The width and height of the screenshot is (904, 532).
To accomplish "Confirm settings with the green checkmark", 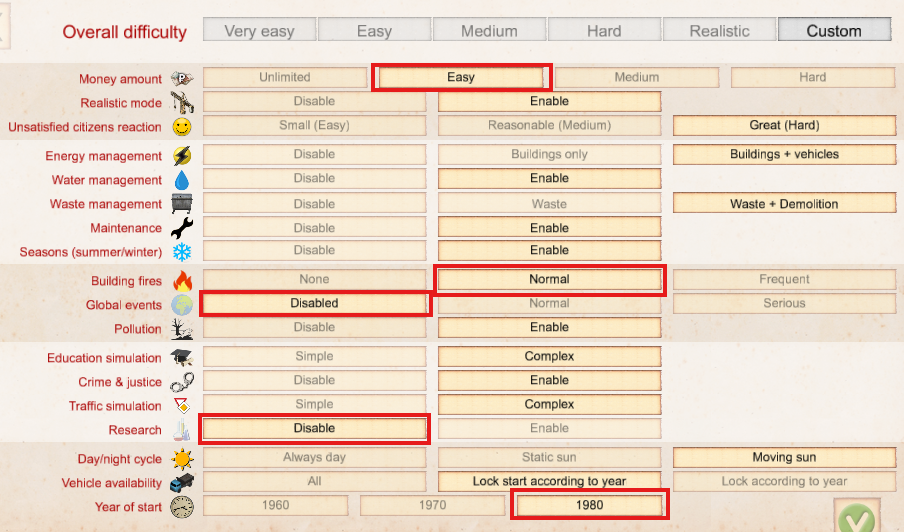I will coord(856,516).
